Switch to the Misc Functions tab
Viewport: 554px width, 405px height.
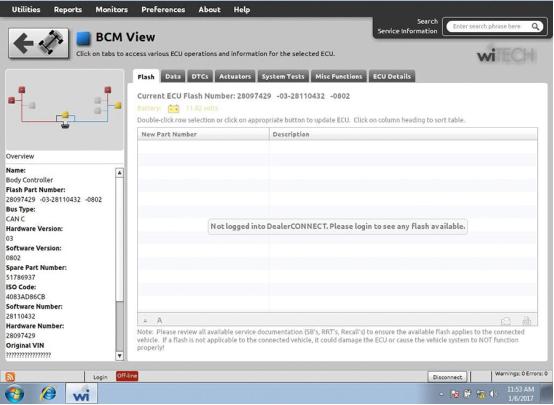pyautogui.click(x=339, y=76)
